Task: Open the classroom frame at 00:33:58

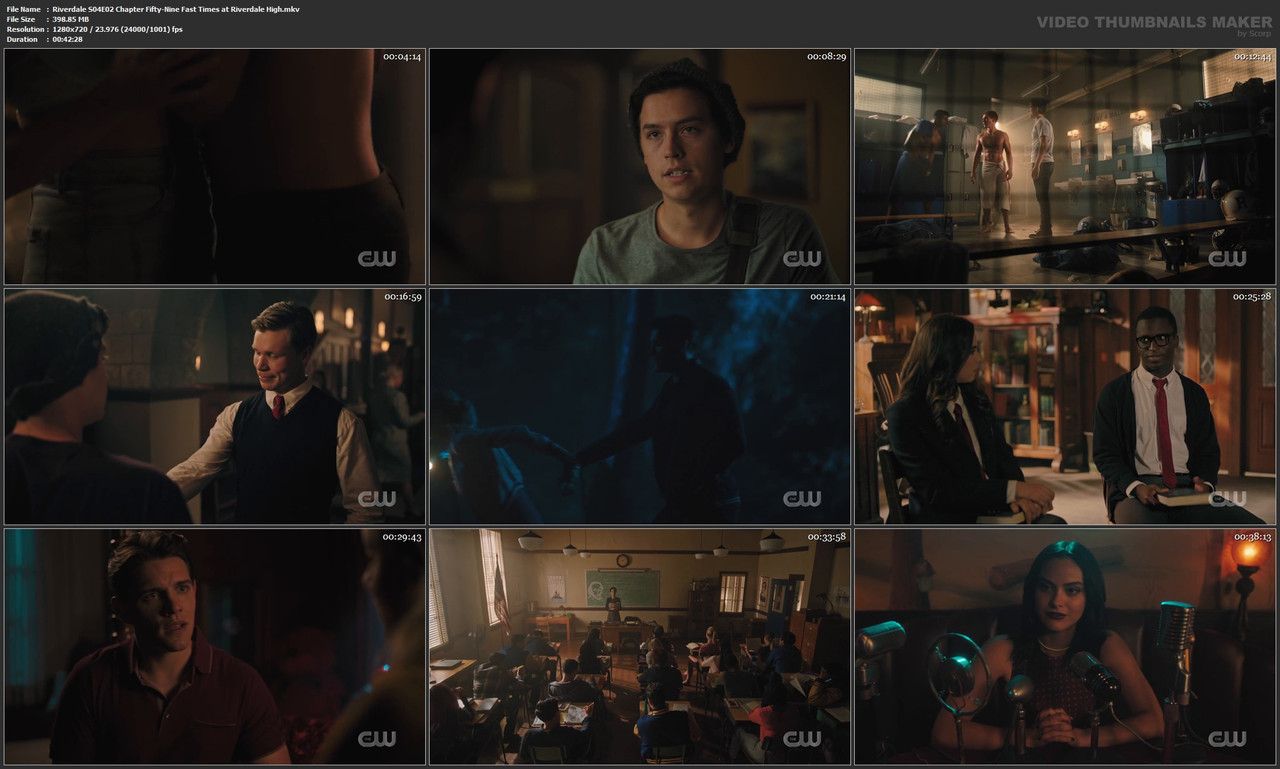Action: [640, 647]
